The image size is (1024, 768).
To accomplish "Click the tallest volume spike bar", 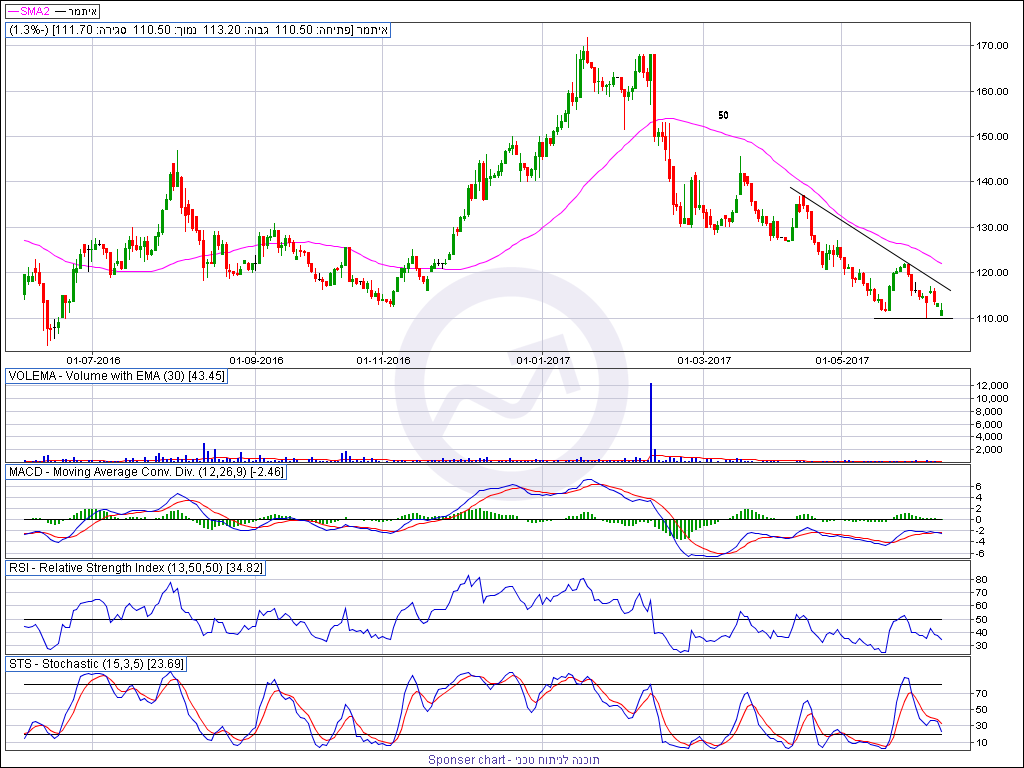I will (651, 420).
